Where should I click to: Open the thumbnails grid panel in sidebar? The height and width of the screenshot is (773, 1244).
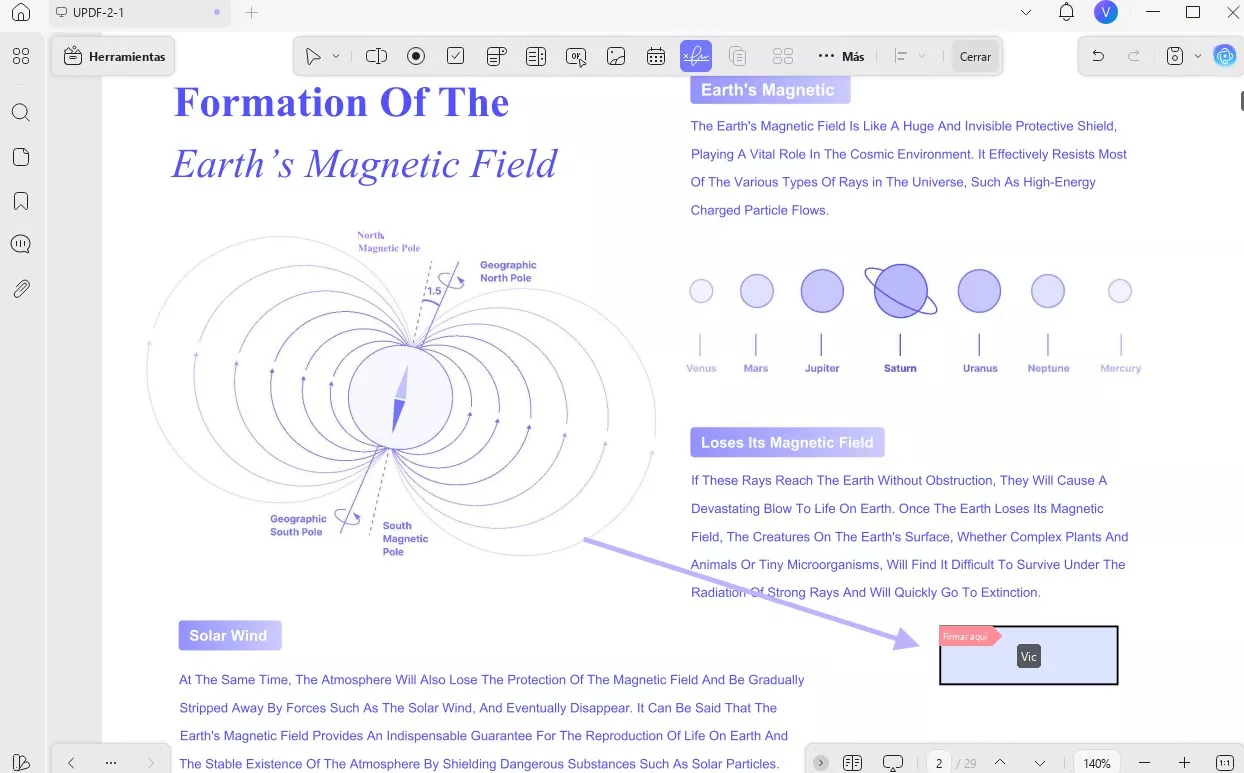[x=21, y=56]
